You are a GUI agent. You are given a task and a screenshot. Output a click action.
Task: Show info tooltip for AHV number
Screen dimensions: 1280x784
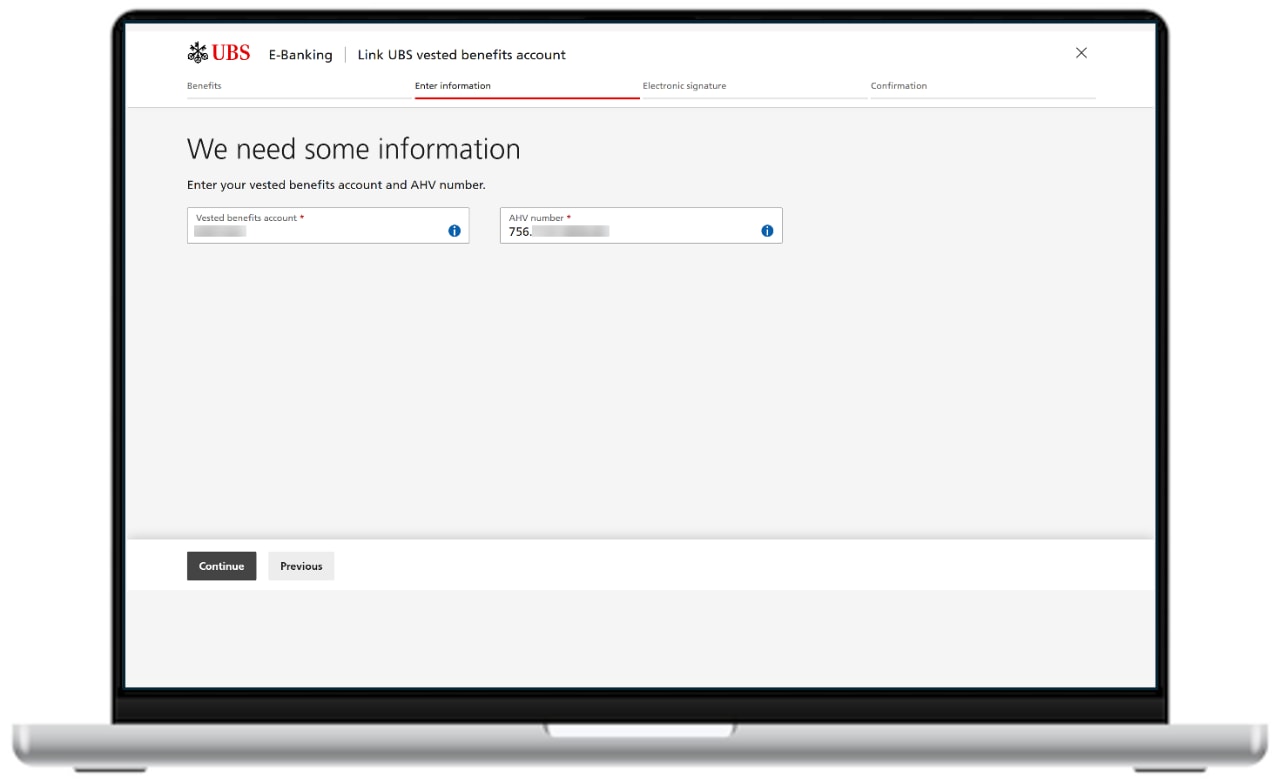coord(767,231)
